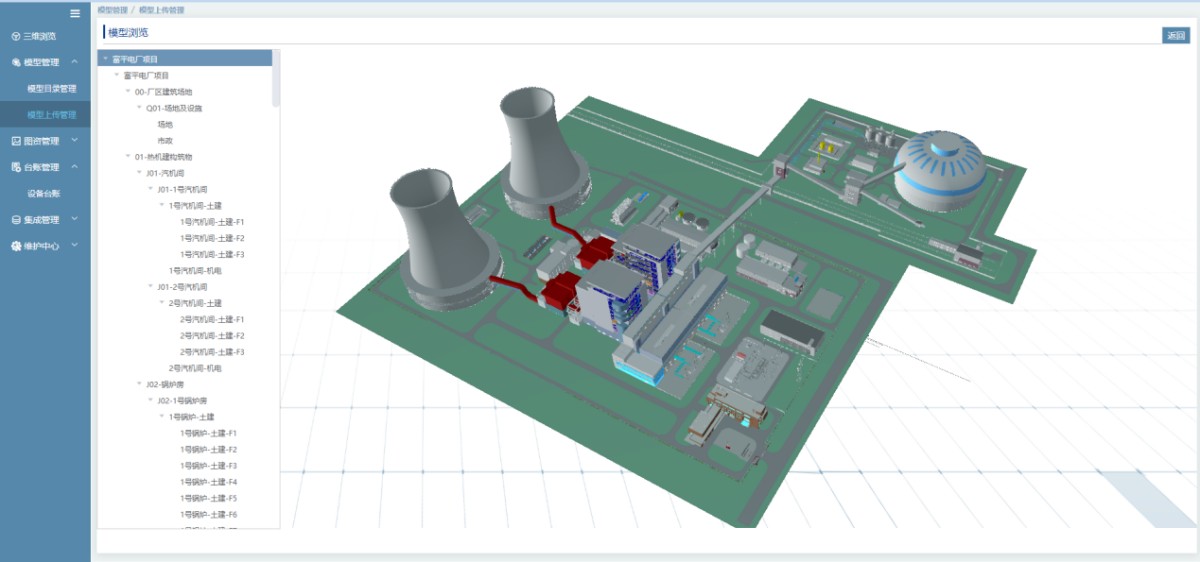Click the 台账管理 ledger icon
This screenshot has width=1200, height=562.
(x=15, y=167)
